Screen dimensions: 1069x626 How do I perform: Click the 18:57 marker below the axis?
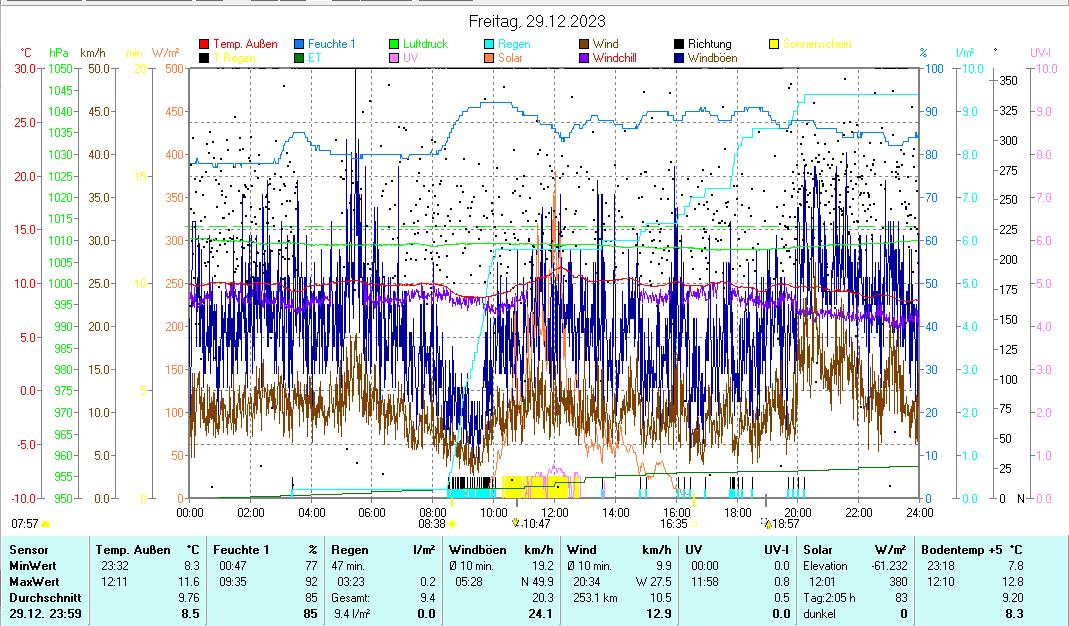pyautogui.click(x=767, y=523)
